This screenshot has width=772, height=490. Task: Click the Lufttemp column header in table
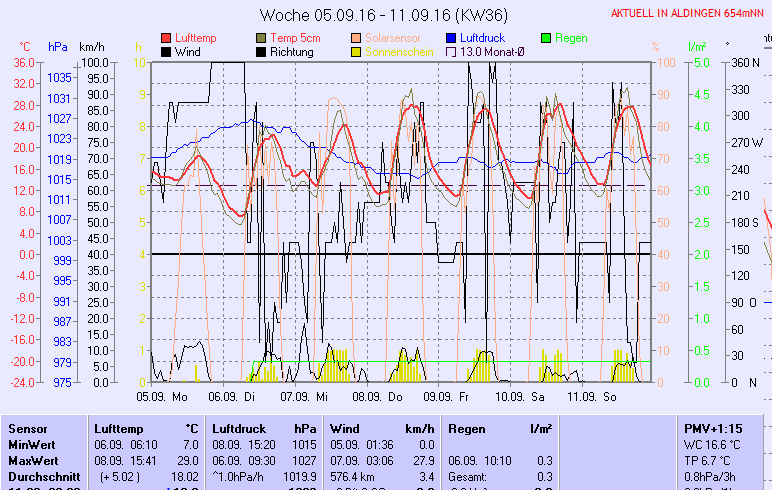119,428
